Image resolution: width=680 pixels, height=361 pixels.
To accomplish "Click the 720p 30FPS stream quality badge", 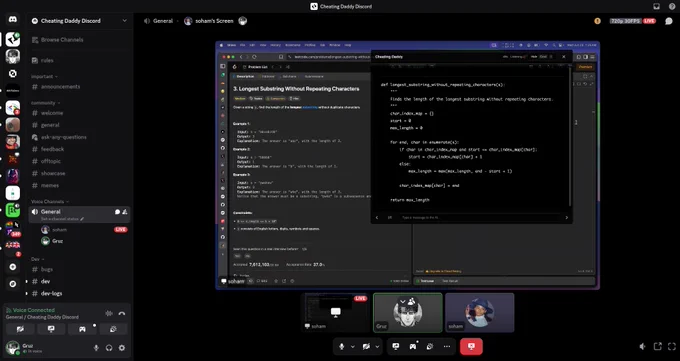I will point(625,21).
